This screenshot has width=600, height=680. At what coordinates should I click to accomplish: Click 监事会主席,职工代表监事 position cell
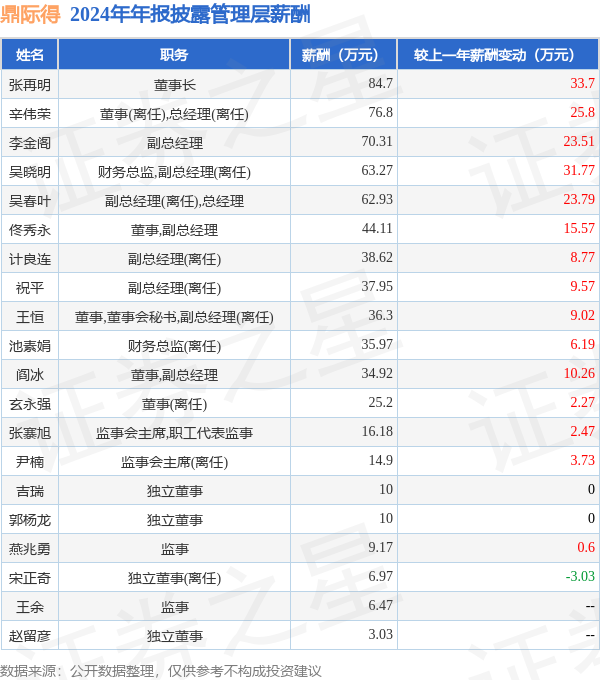(174, 433)
